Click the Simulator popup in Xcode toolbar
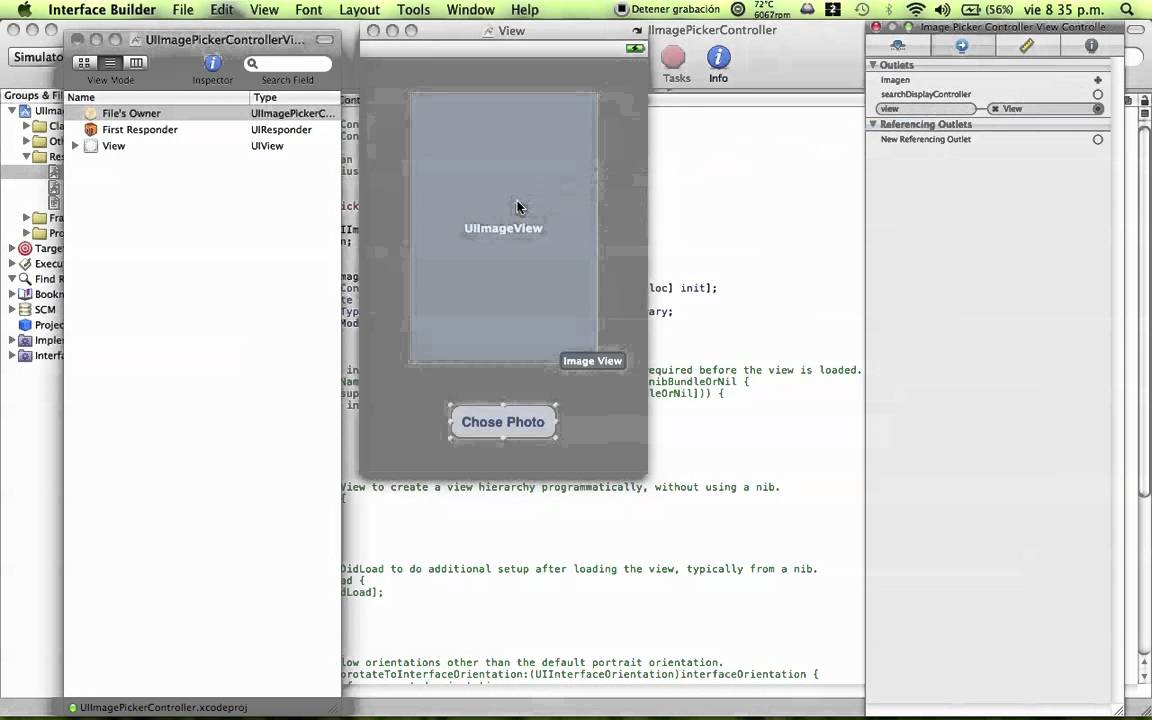This screenshot has width=1152, height=720. click(x=36, y=57)
